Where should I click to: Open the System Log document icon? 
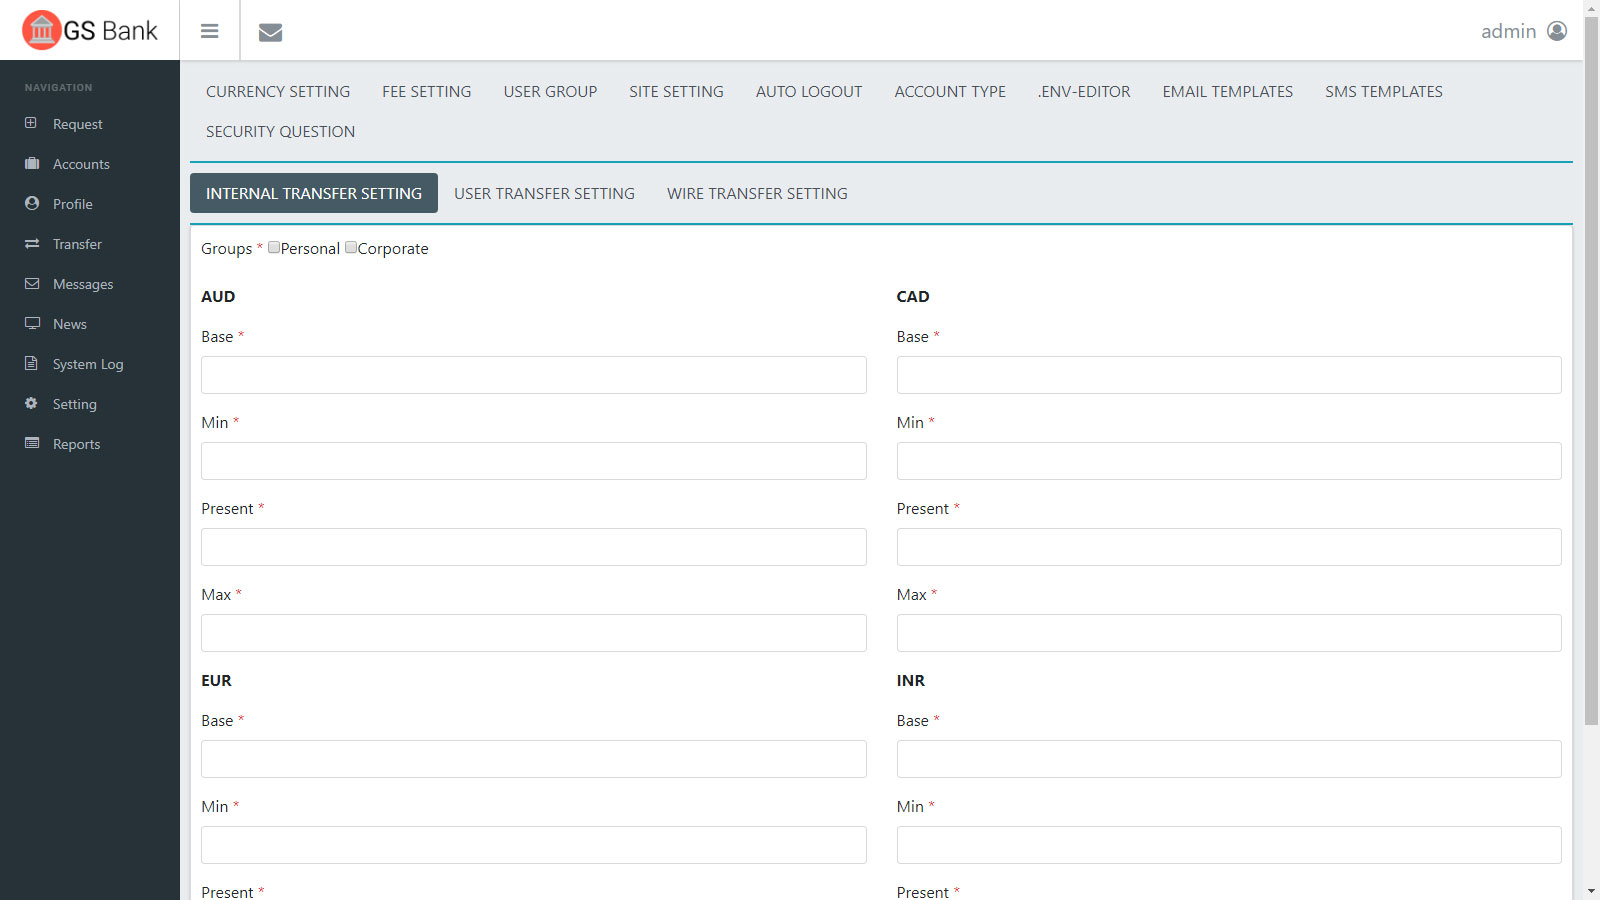click(32, 363)
